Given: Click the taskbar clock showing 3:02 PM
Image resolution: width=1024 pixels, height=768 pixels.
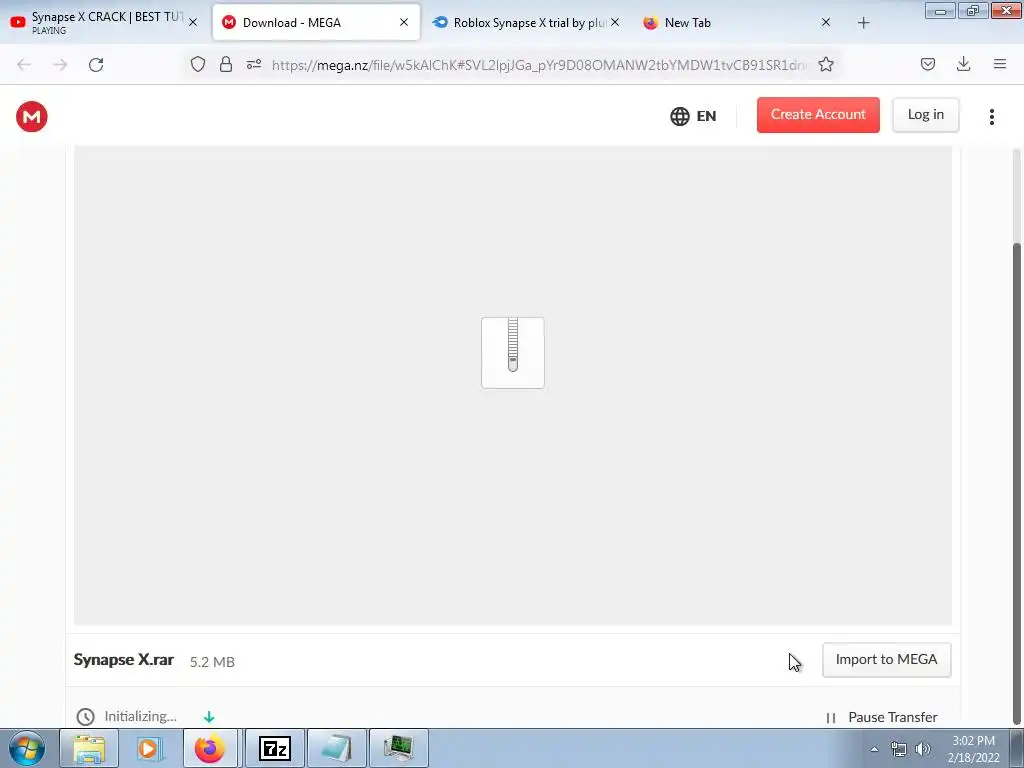Looking at the screenshot, I should click(x=974, y=749).
